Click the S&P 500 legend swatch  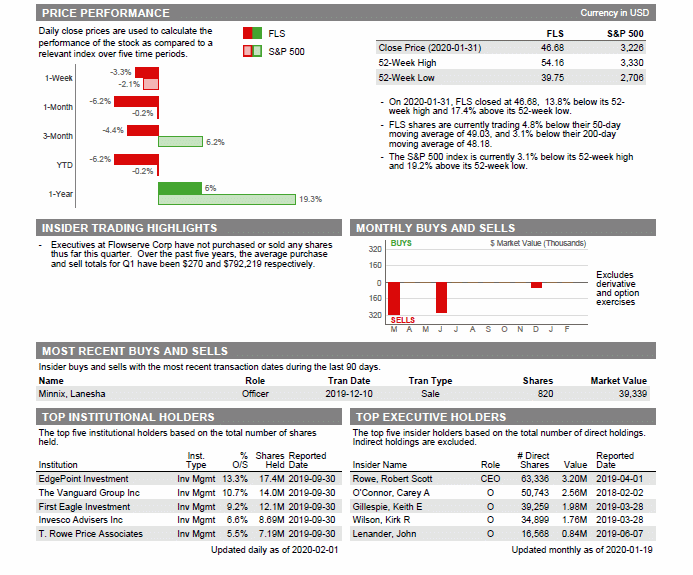[252, 51]
